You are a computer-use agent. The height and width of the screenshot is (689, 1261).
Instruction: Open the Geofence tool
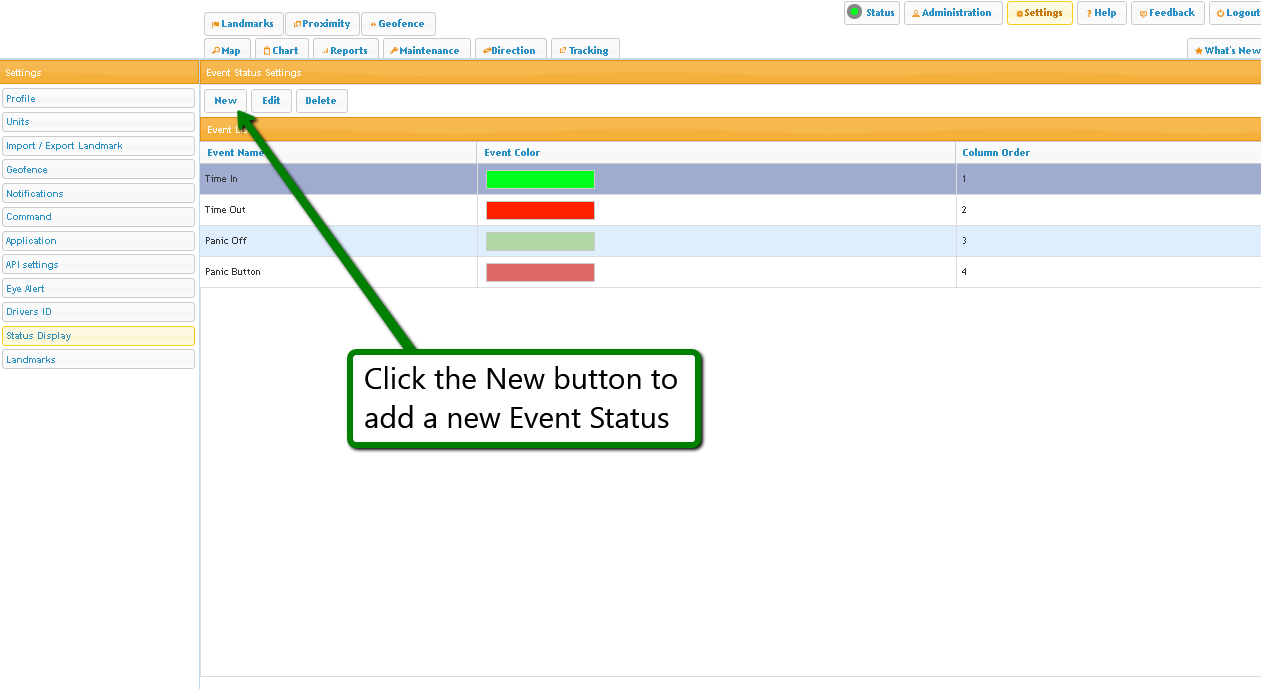coord(398,24)
